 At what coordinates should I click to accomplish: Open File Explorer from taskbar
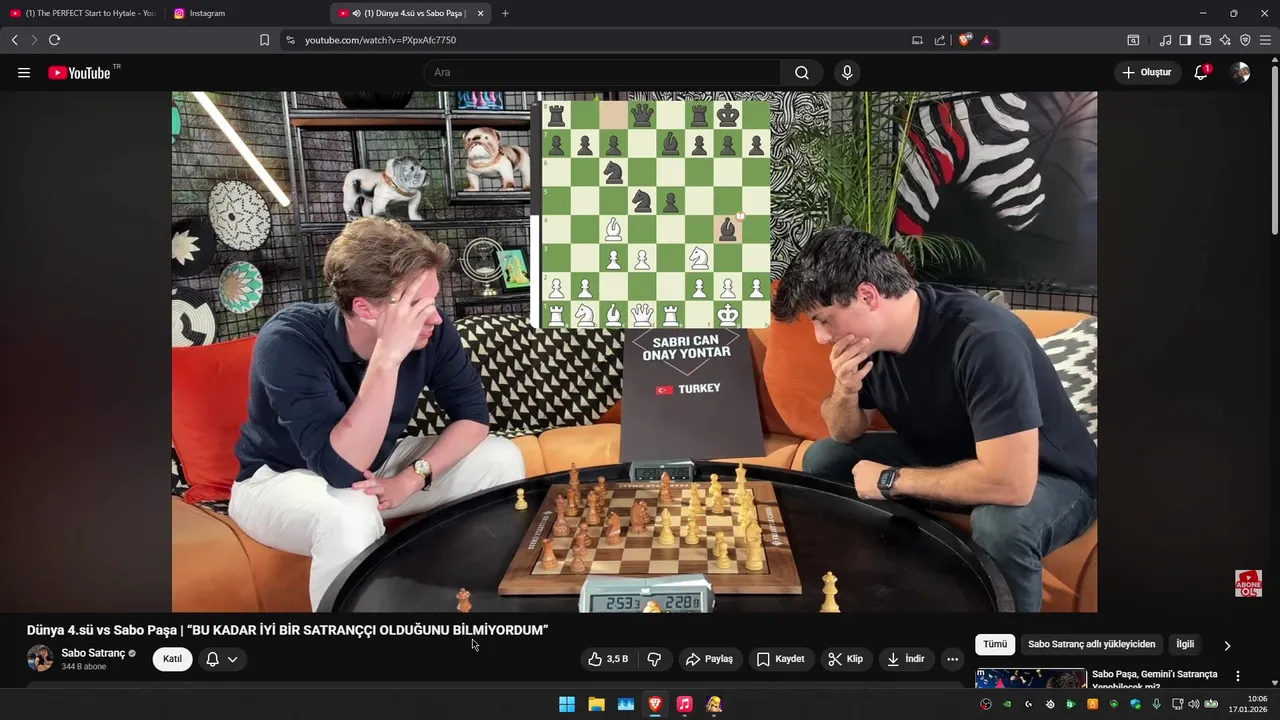(x=596, y=704)
